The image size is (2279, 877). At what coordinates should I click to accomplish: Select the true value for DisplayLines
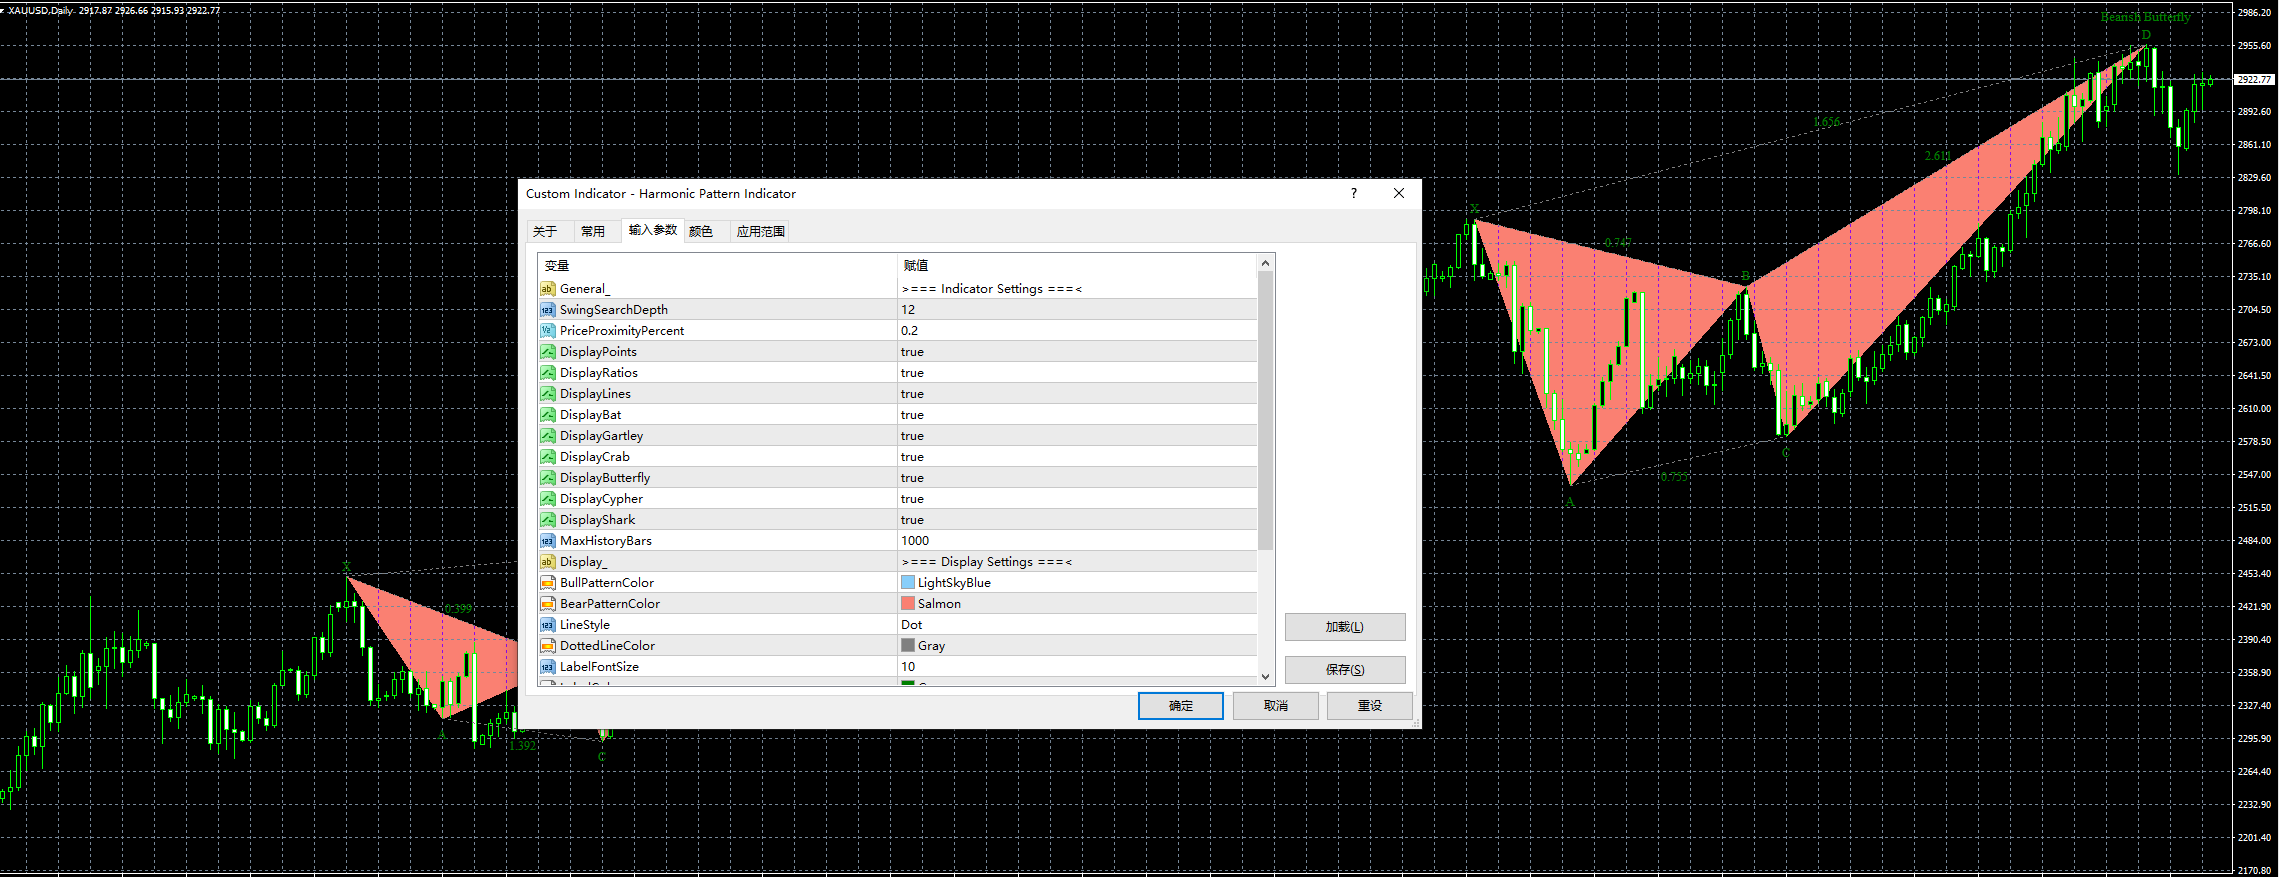[x=912, y=394]
